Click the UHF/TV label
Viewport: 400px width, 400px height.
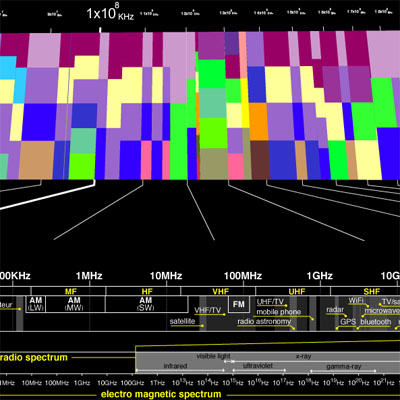(x=270, y=302)
